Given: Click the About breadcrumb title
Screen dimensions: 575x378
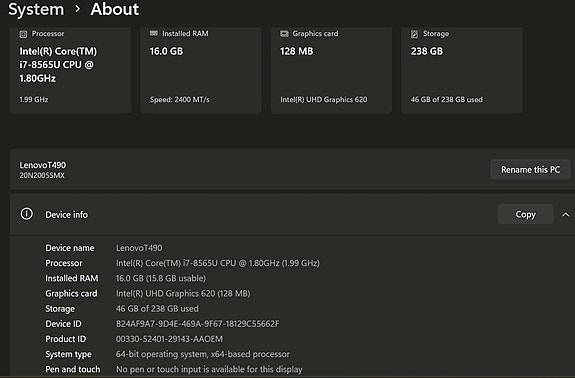Looking at the screenshot, I should click(115, 9).
